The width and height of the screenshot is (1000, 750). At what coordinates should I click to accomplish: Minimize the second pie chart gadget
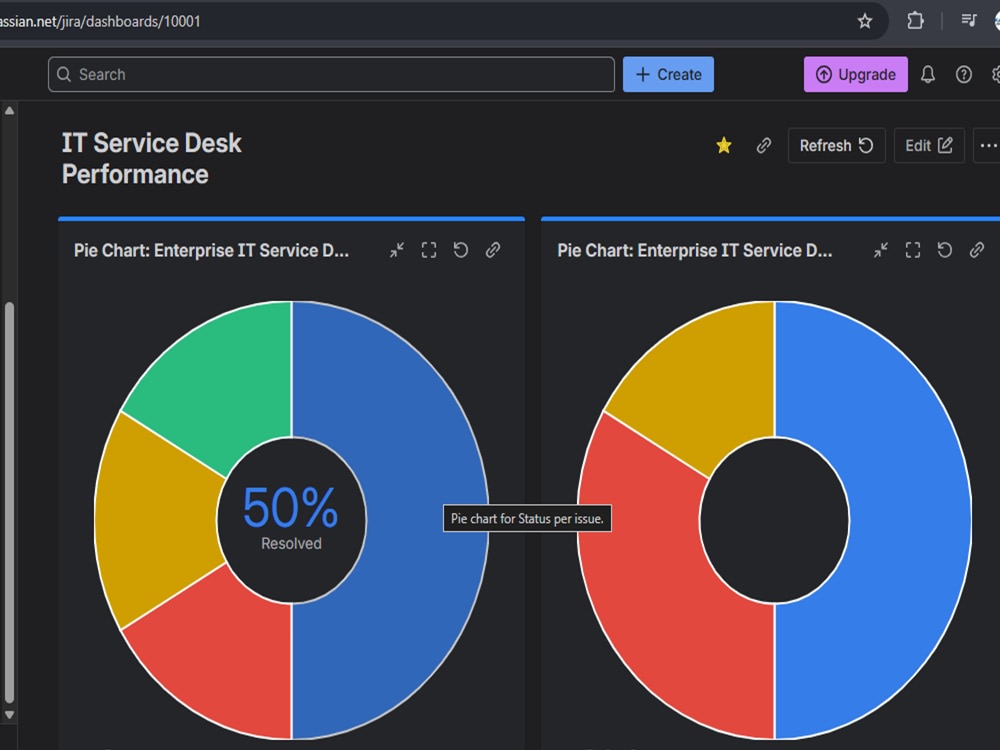pyautogui.click(x=881, y=250)
